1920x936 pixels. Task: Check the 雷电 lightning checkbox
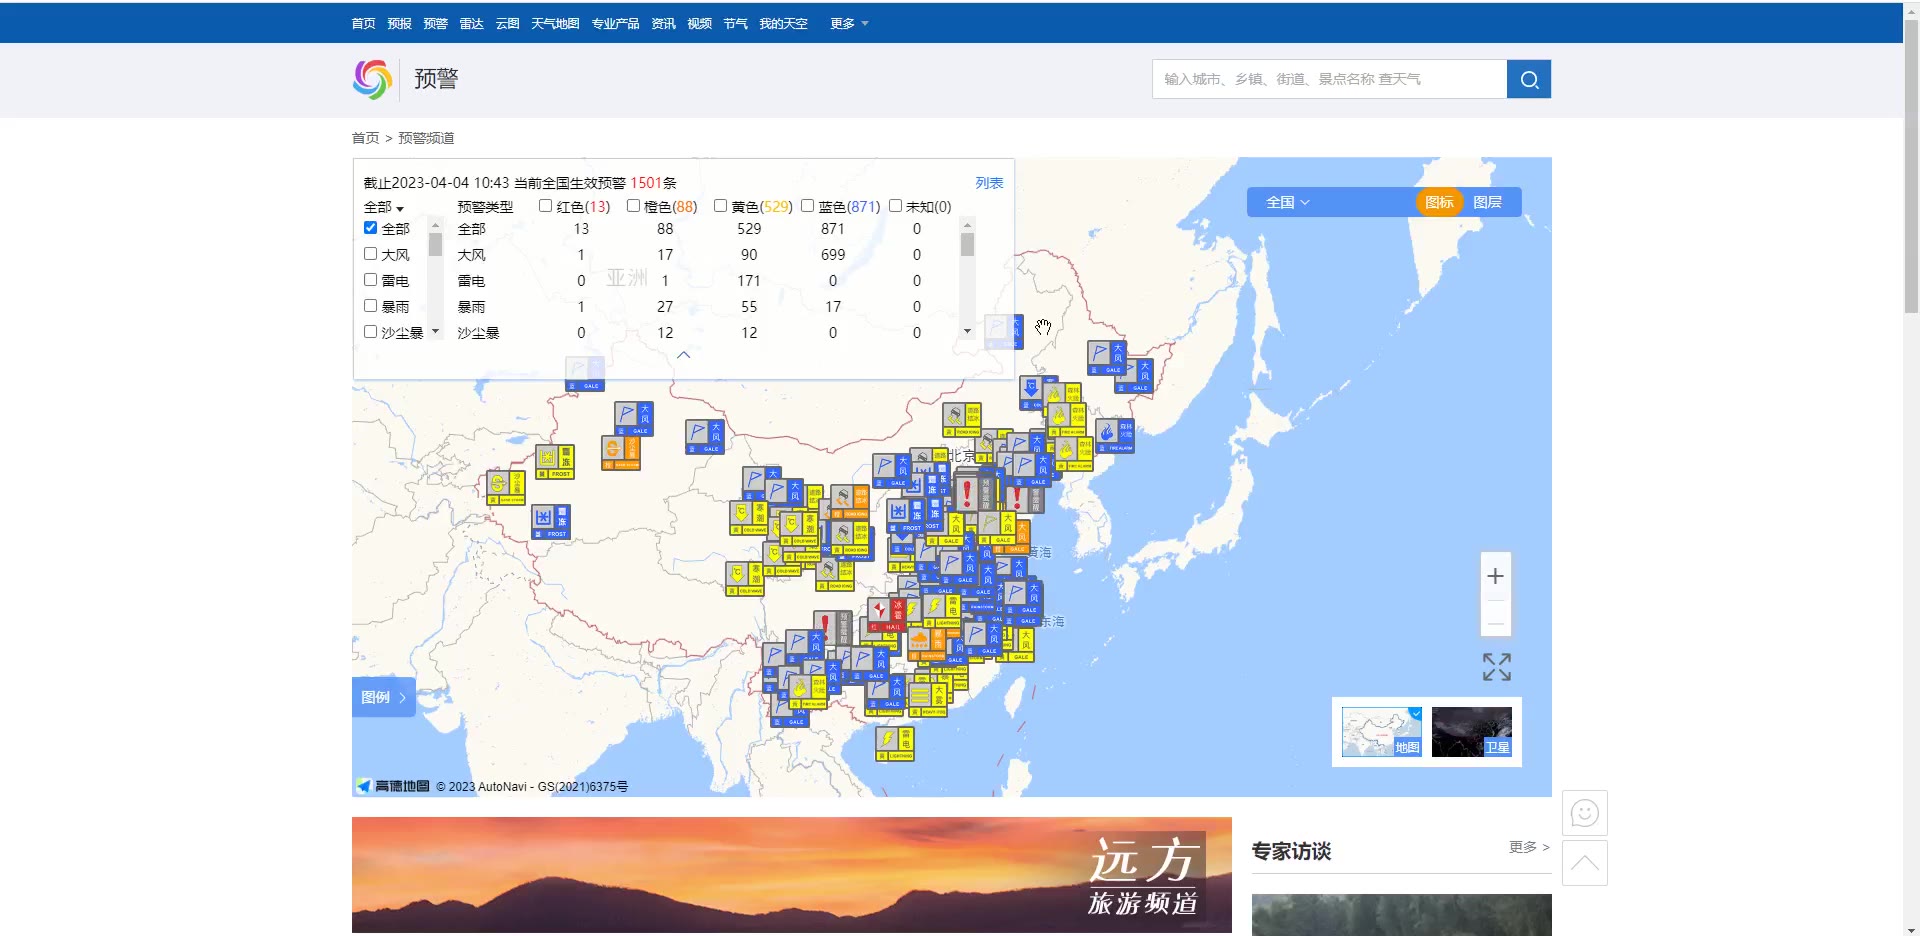pyautogui.click(x=370, y=280)
